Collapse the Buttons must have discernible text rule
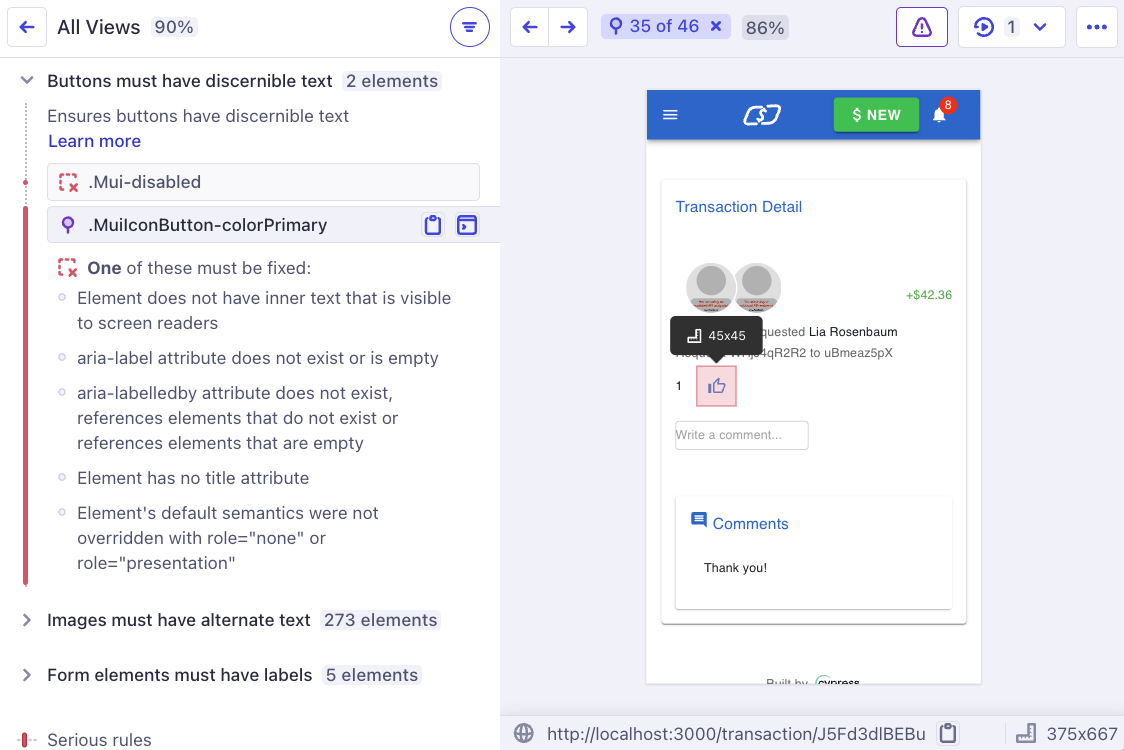Viewport: 1124px width, 750px height. [25, 81]
